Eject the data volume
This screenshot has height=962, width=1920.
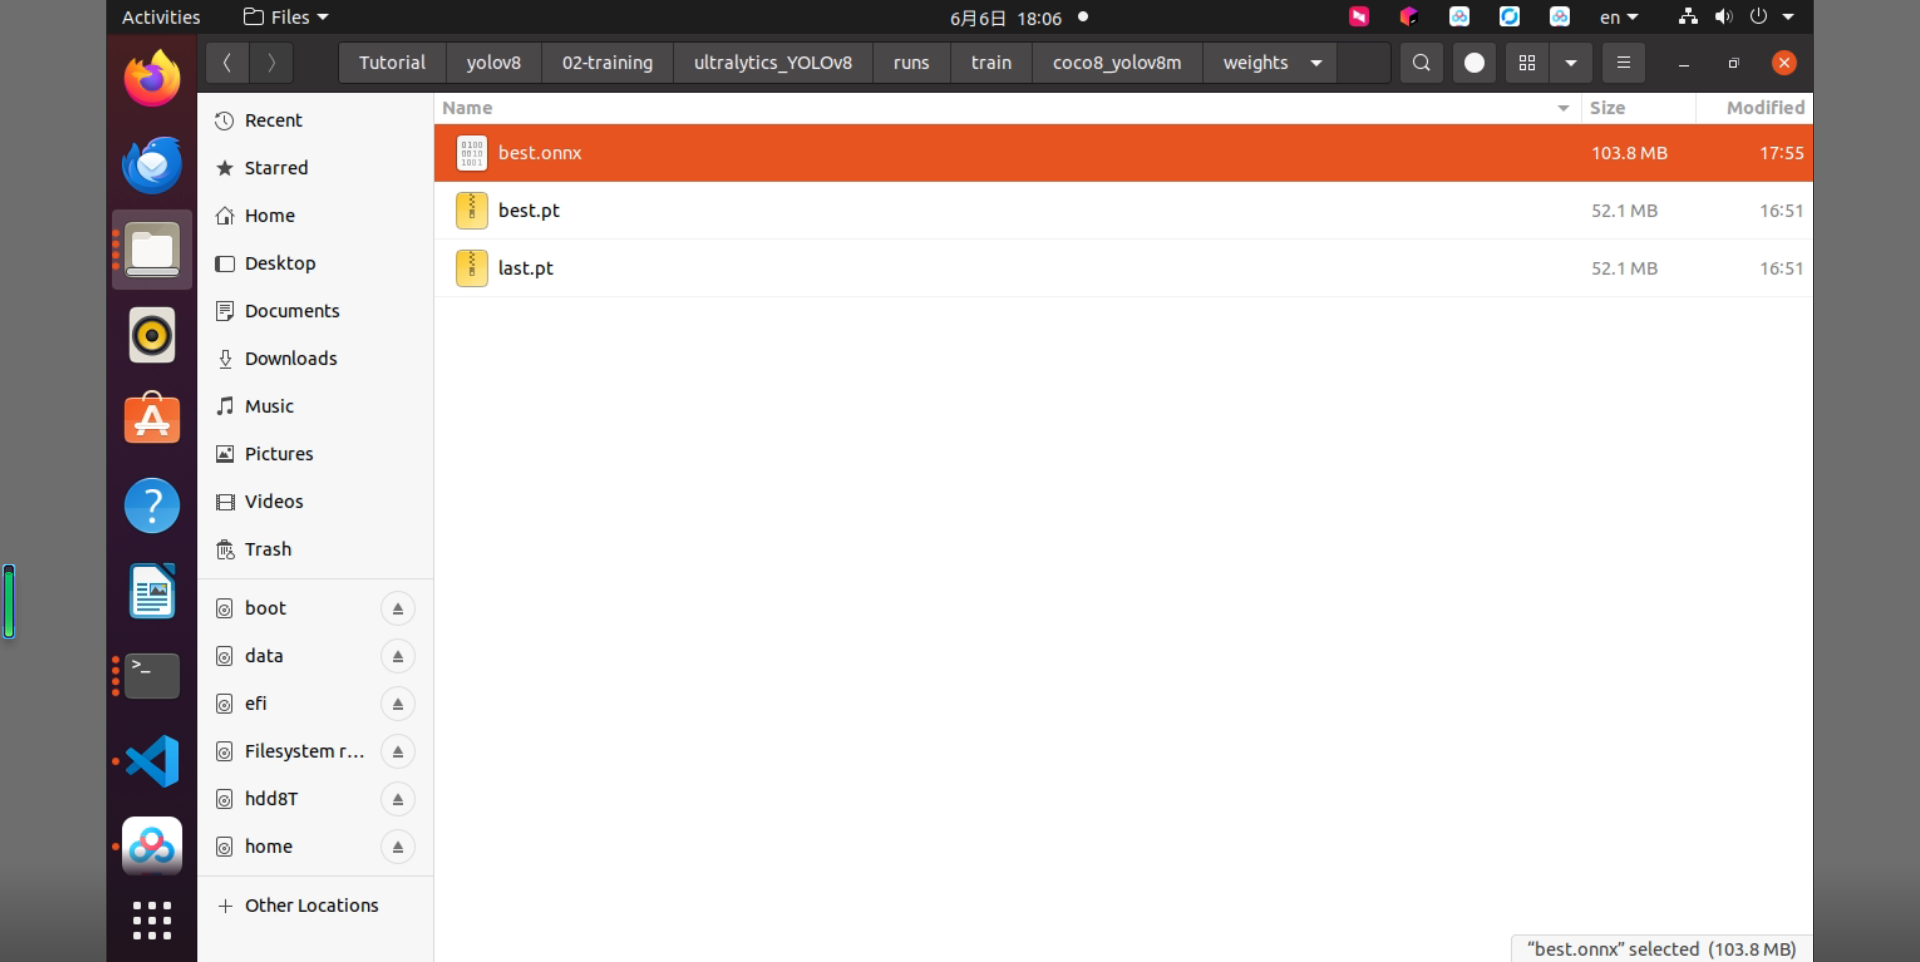pos(398,657)
